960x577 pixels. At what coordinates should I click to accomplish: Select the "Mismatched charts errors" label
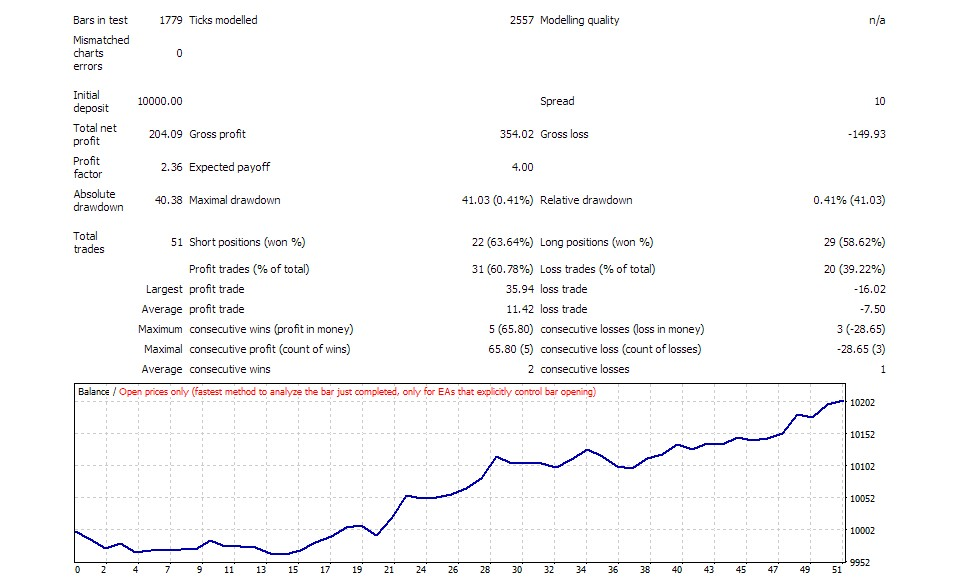[101, 53]
